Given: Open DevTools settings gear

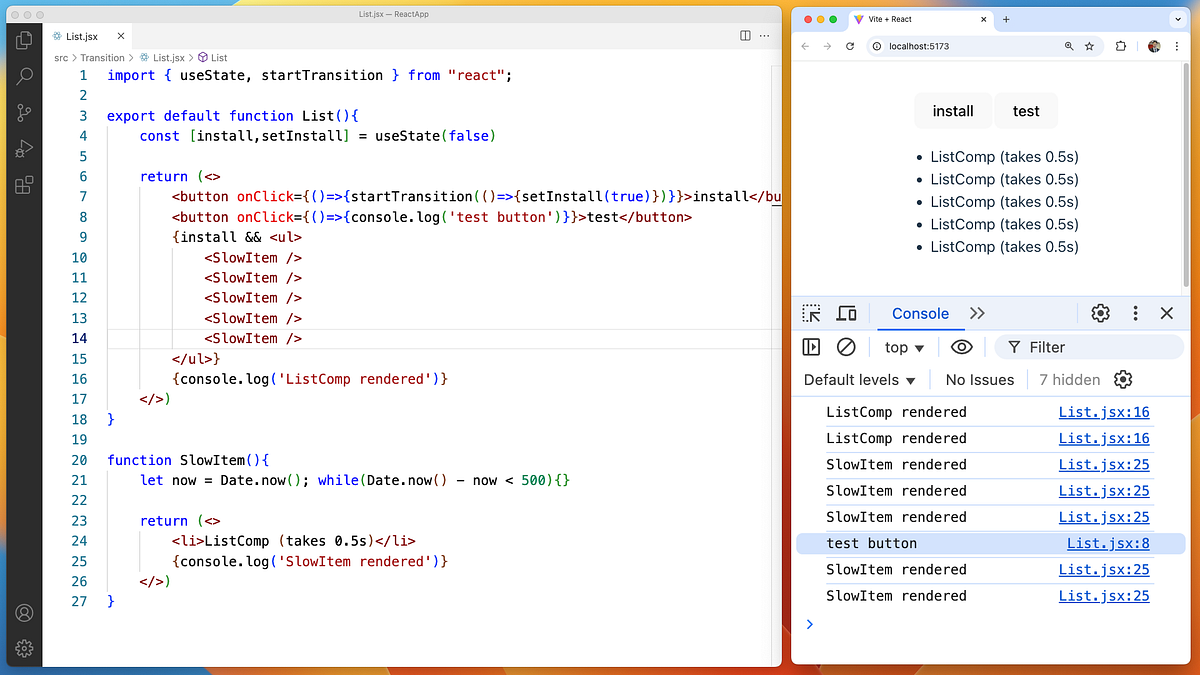Looking at the screenshot, I should click(1100, 313).
